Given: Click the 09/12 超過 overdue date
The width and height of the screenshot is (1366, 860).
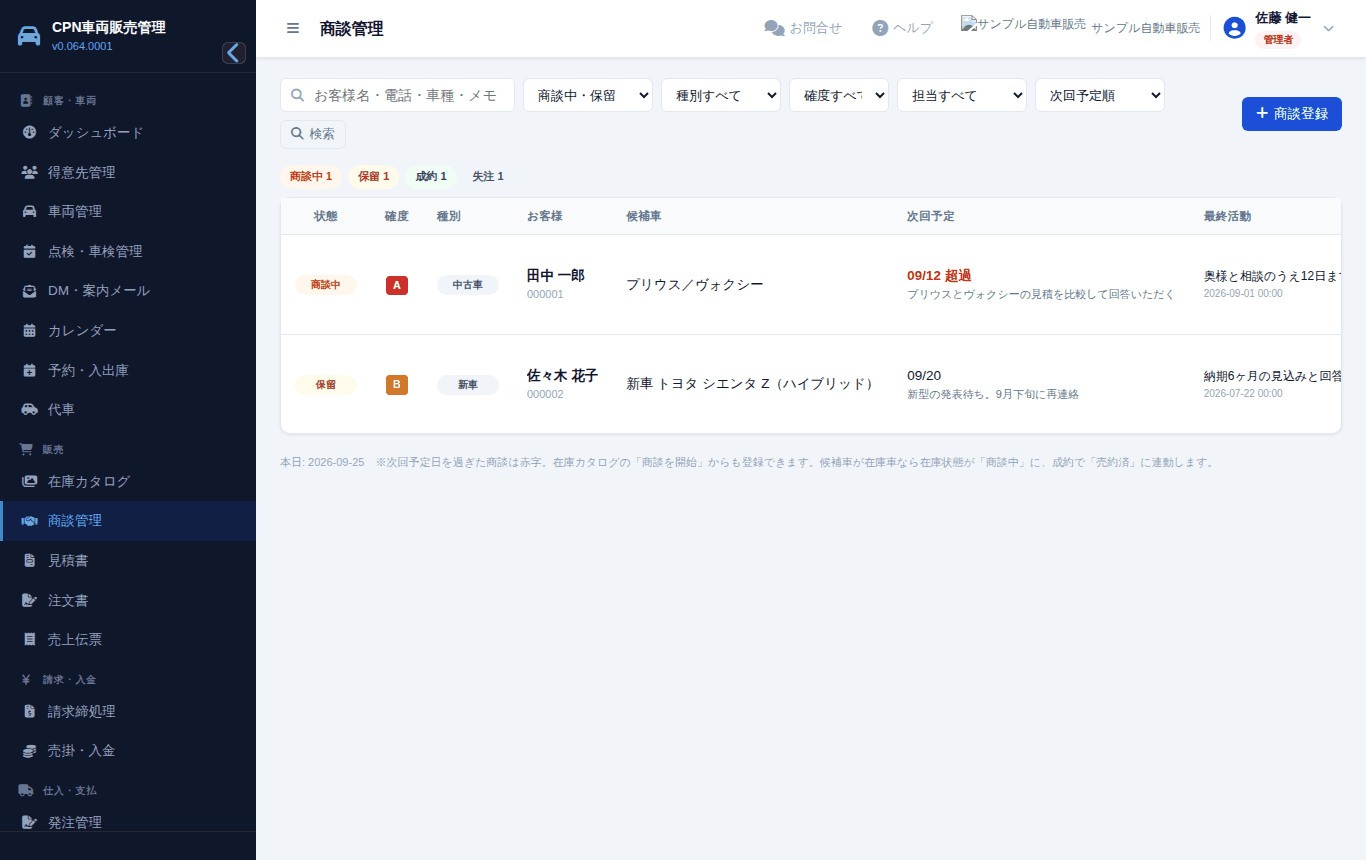Looking at the screenshot, I should click(939, 276).
